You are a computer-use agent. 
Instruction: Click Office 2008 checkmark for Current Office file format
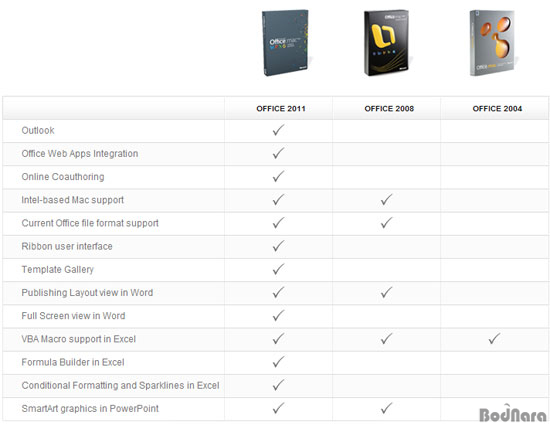click(x=387, y=223)
